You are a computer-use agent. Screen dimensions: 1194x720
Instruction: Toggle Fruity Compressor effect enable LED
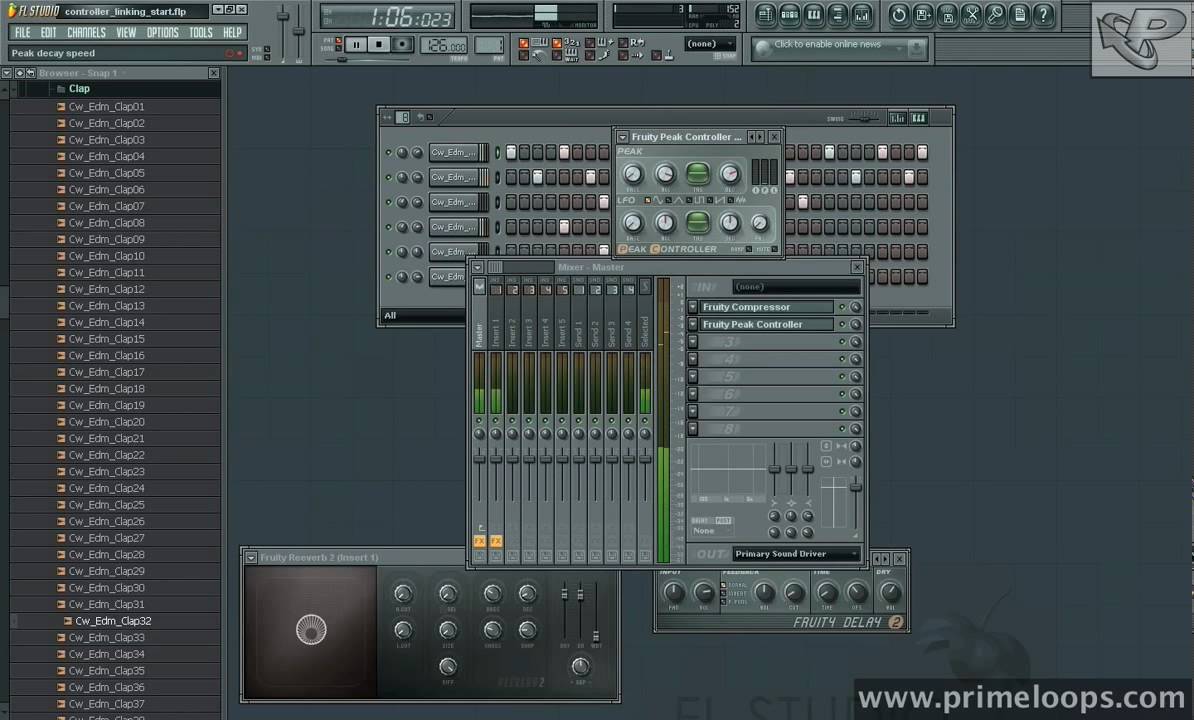coord(841,307)
